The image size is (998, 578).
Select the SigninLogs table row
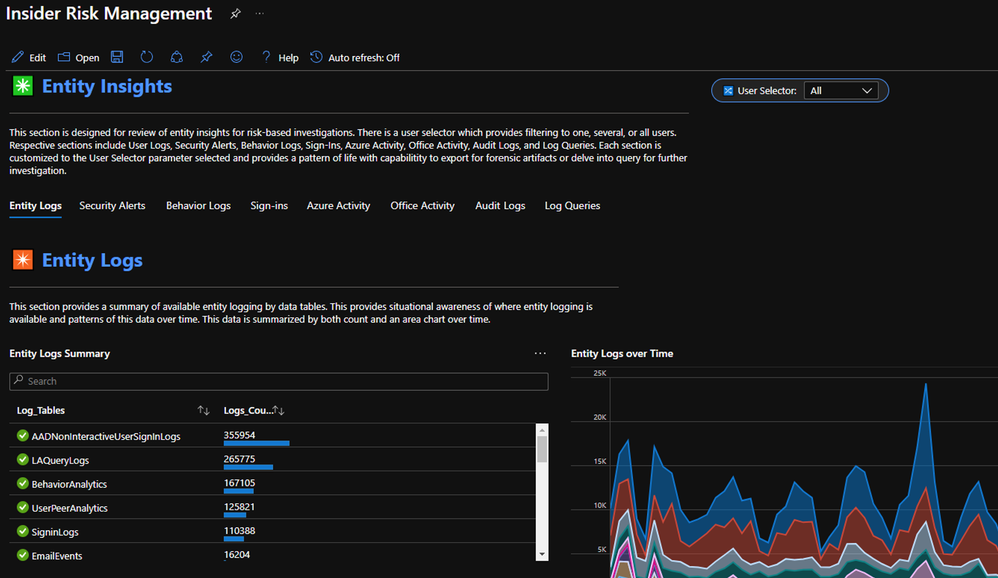coord(272,532)
